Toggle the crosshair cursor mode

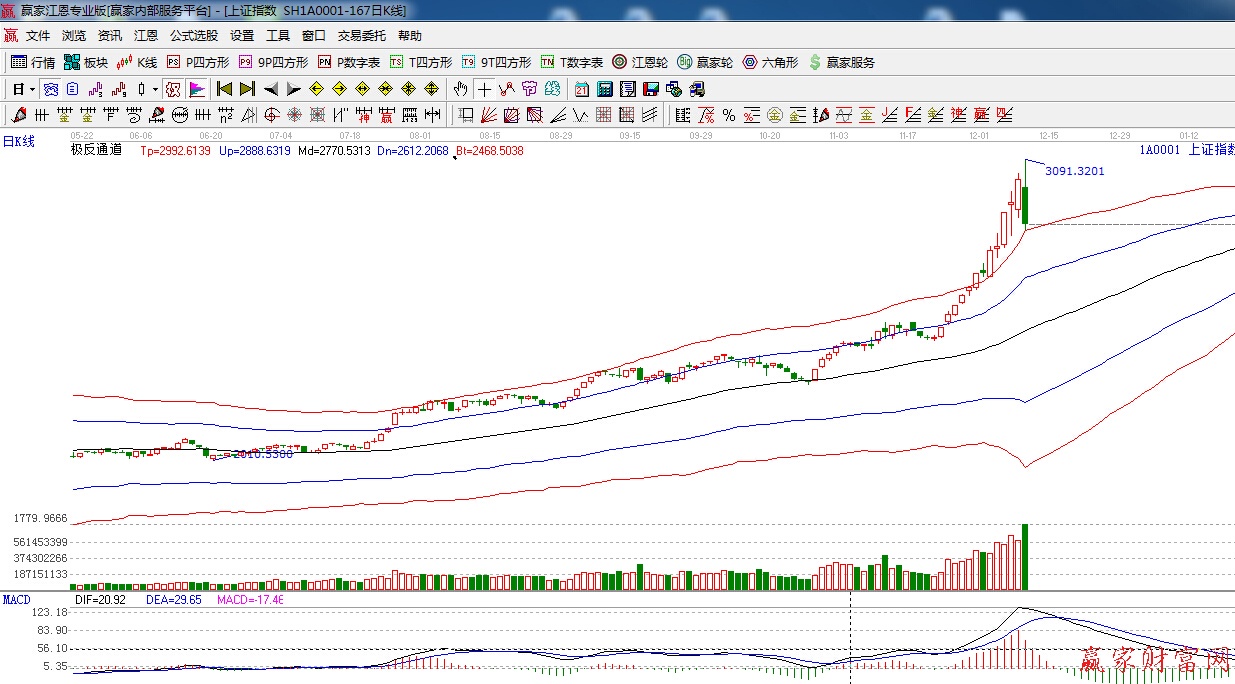click(x=484, y=89)
